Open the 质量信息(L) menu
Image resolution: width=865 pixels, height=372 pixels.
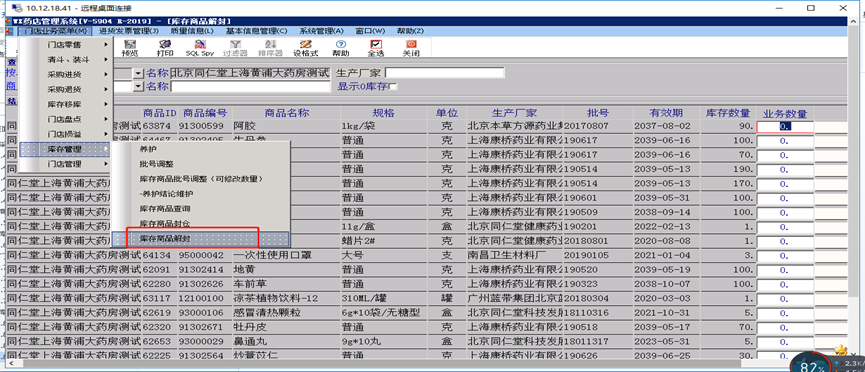click(x=191, y=31)
